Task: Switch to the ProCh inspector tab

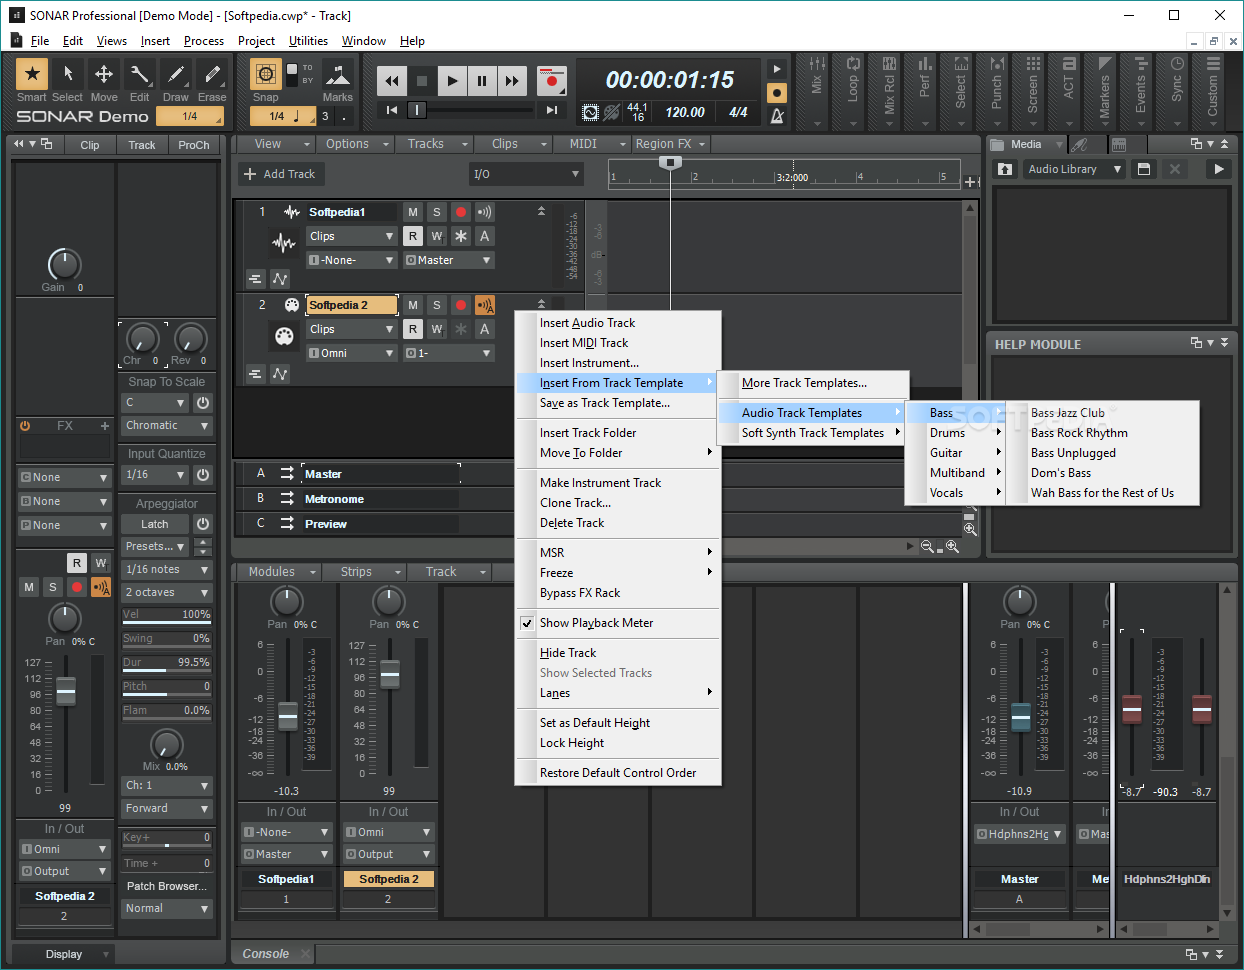Action: 193,145
